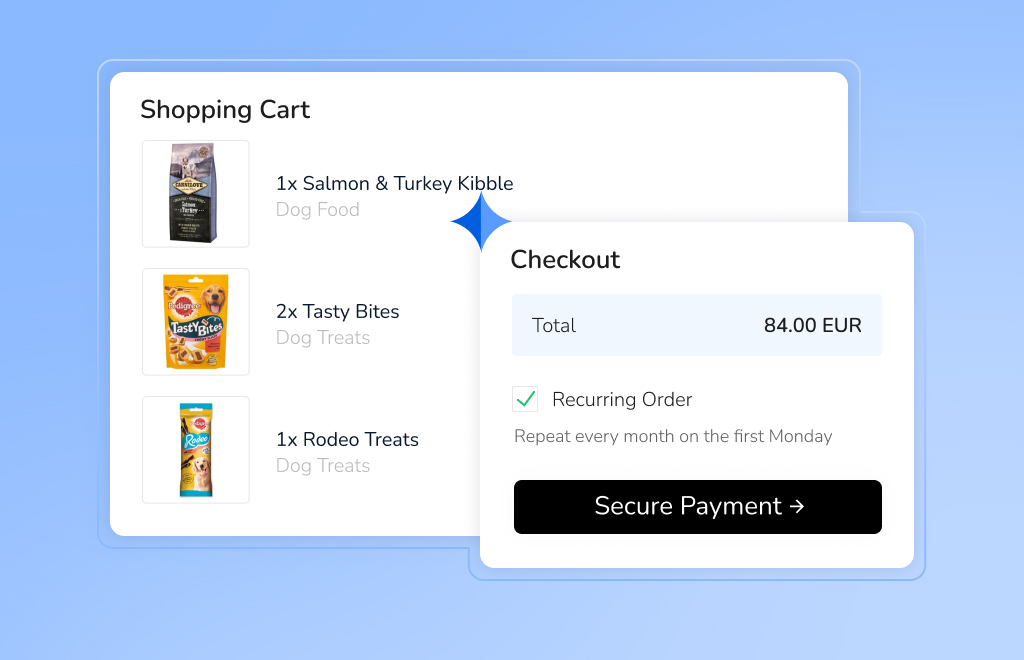
Task: Click the Checkout heading
Action: click(565, 259)
